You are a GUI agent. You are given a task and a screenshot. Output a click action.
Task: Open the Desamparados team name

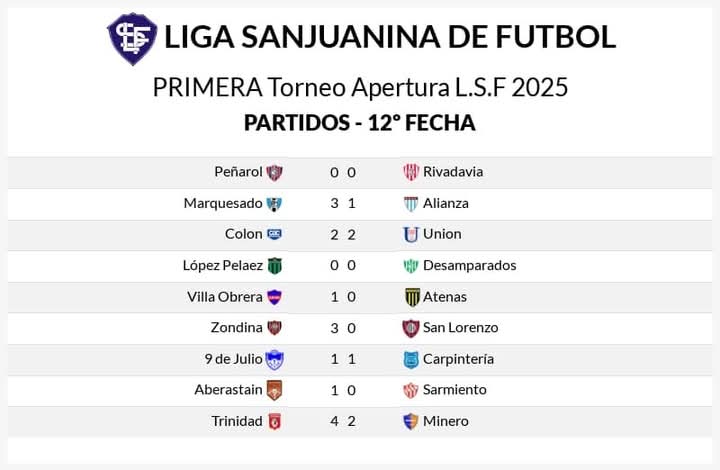coord(469,265)
